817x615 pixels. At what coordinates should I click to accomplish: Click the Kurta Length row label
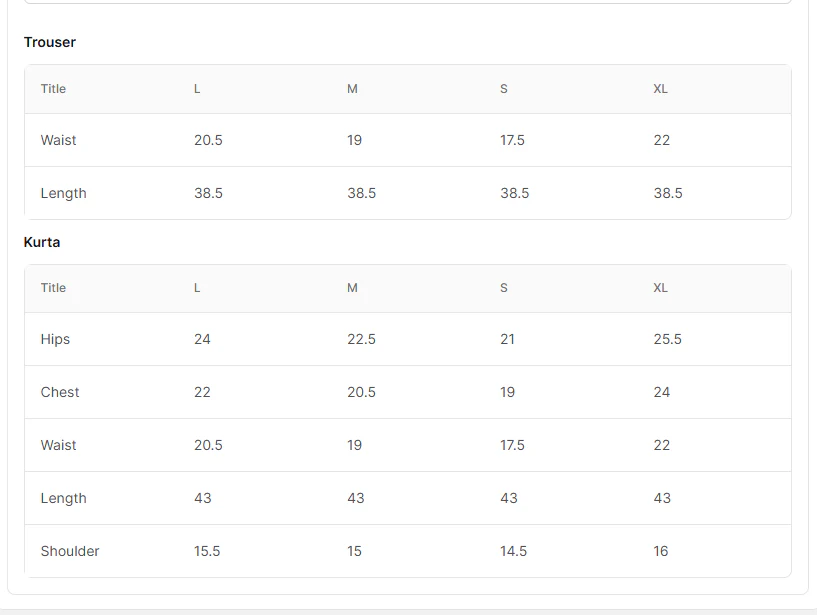pos(64,498)
